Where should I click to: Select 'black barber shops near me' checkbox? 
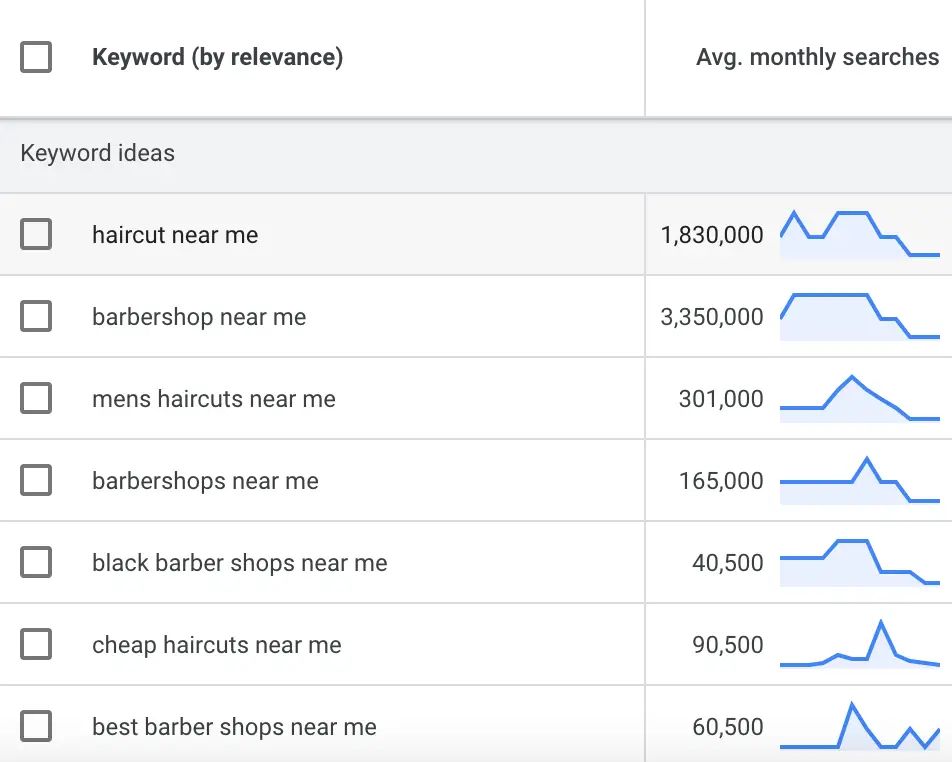pyautogui.click(x=36, y=562)
